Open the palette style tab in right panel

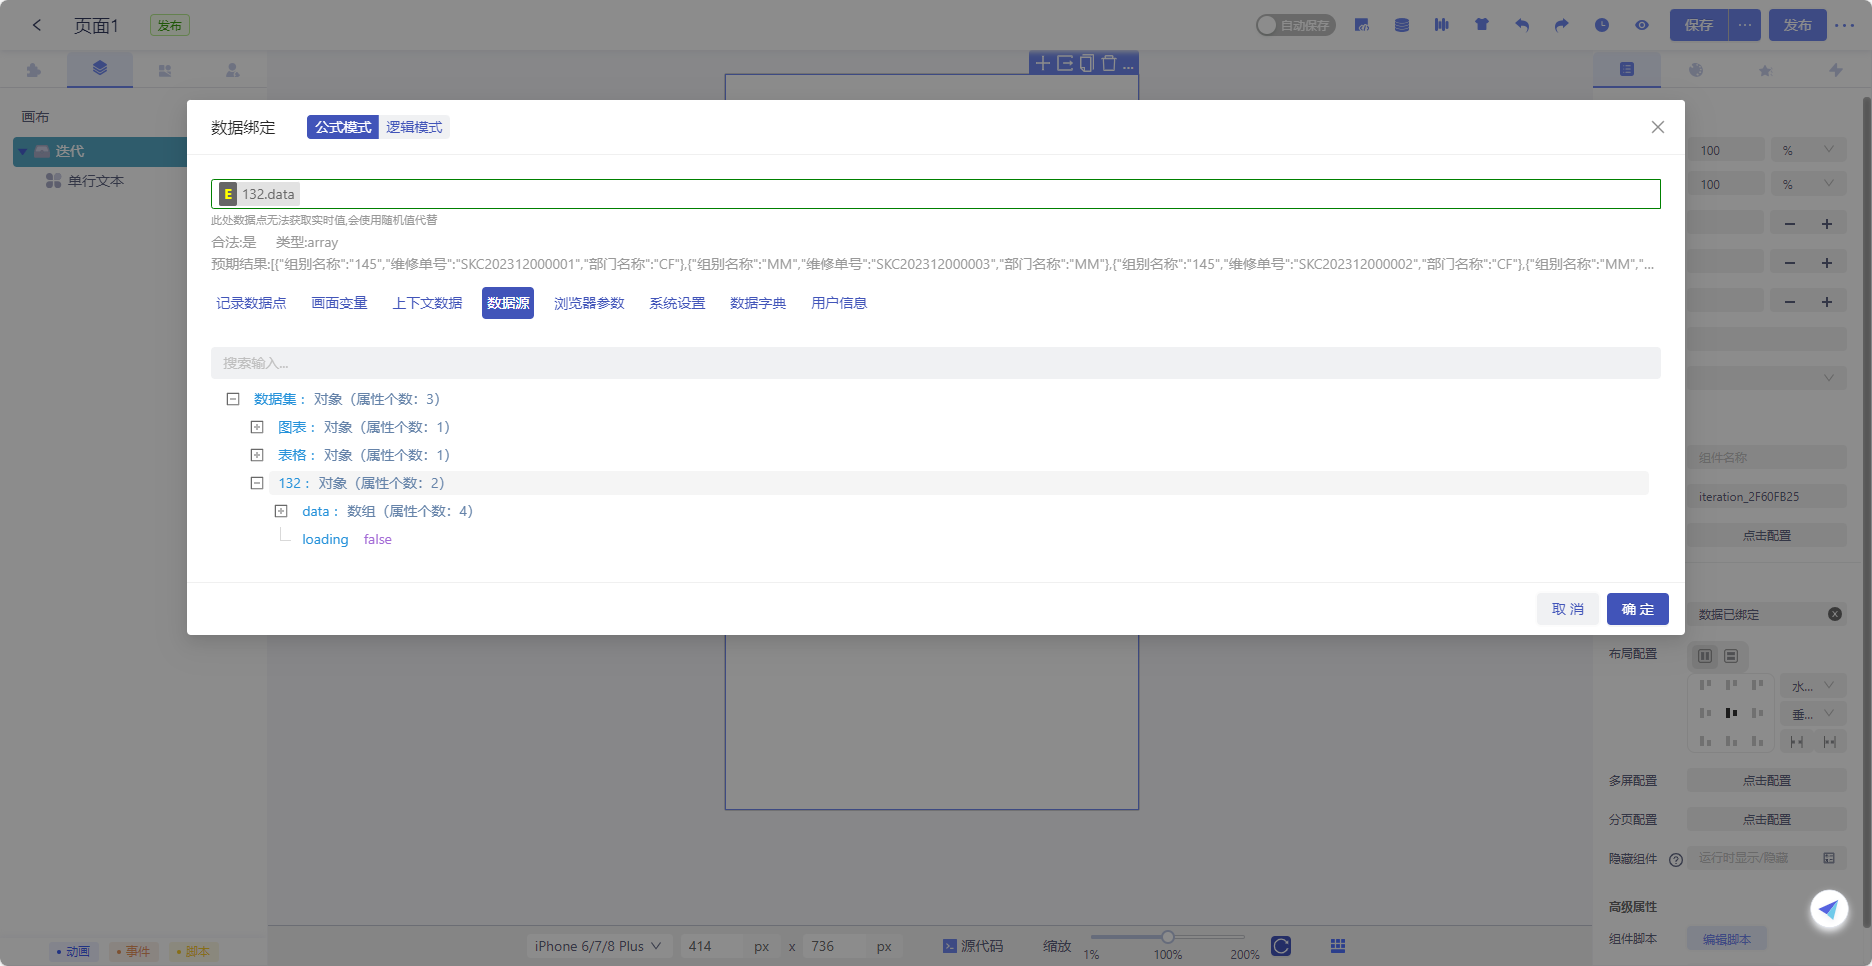1696,70
